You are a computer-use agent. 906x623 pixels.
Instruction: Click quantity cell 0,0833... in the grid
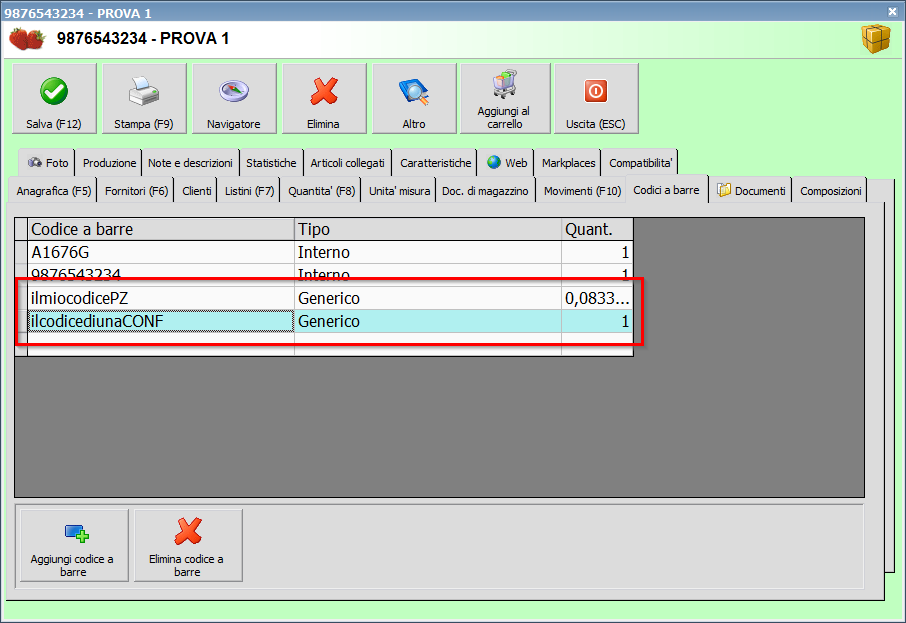pos(597,298)
